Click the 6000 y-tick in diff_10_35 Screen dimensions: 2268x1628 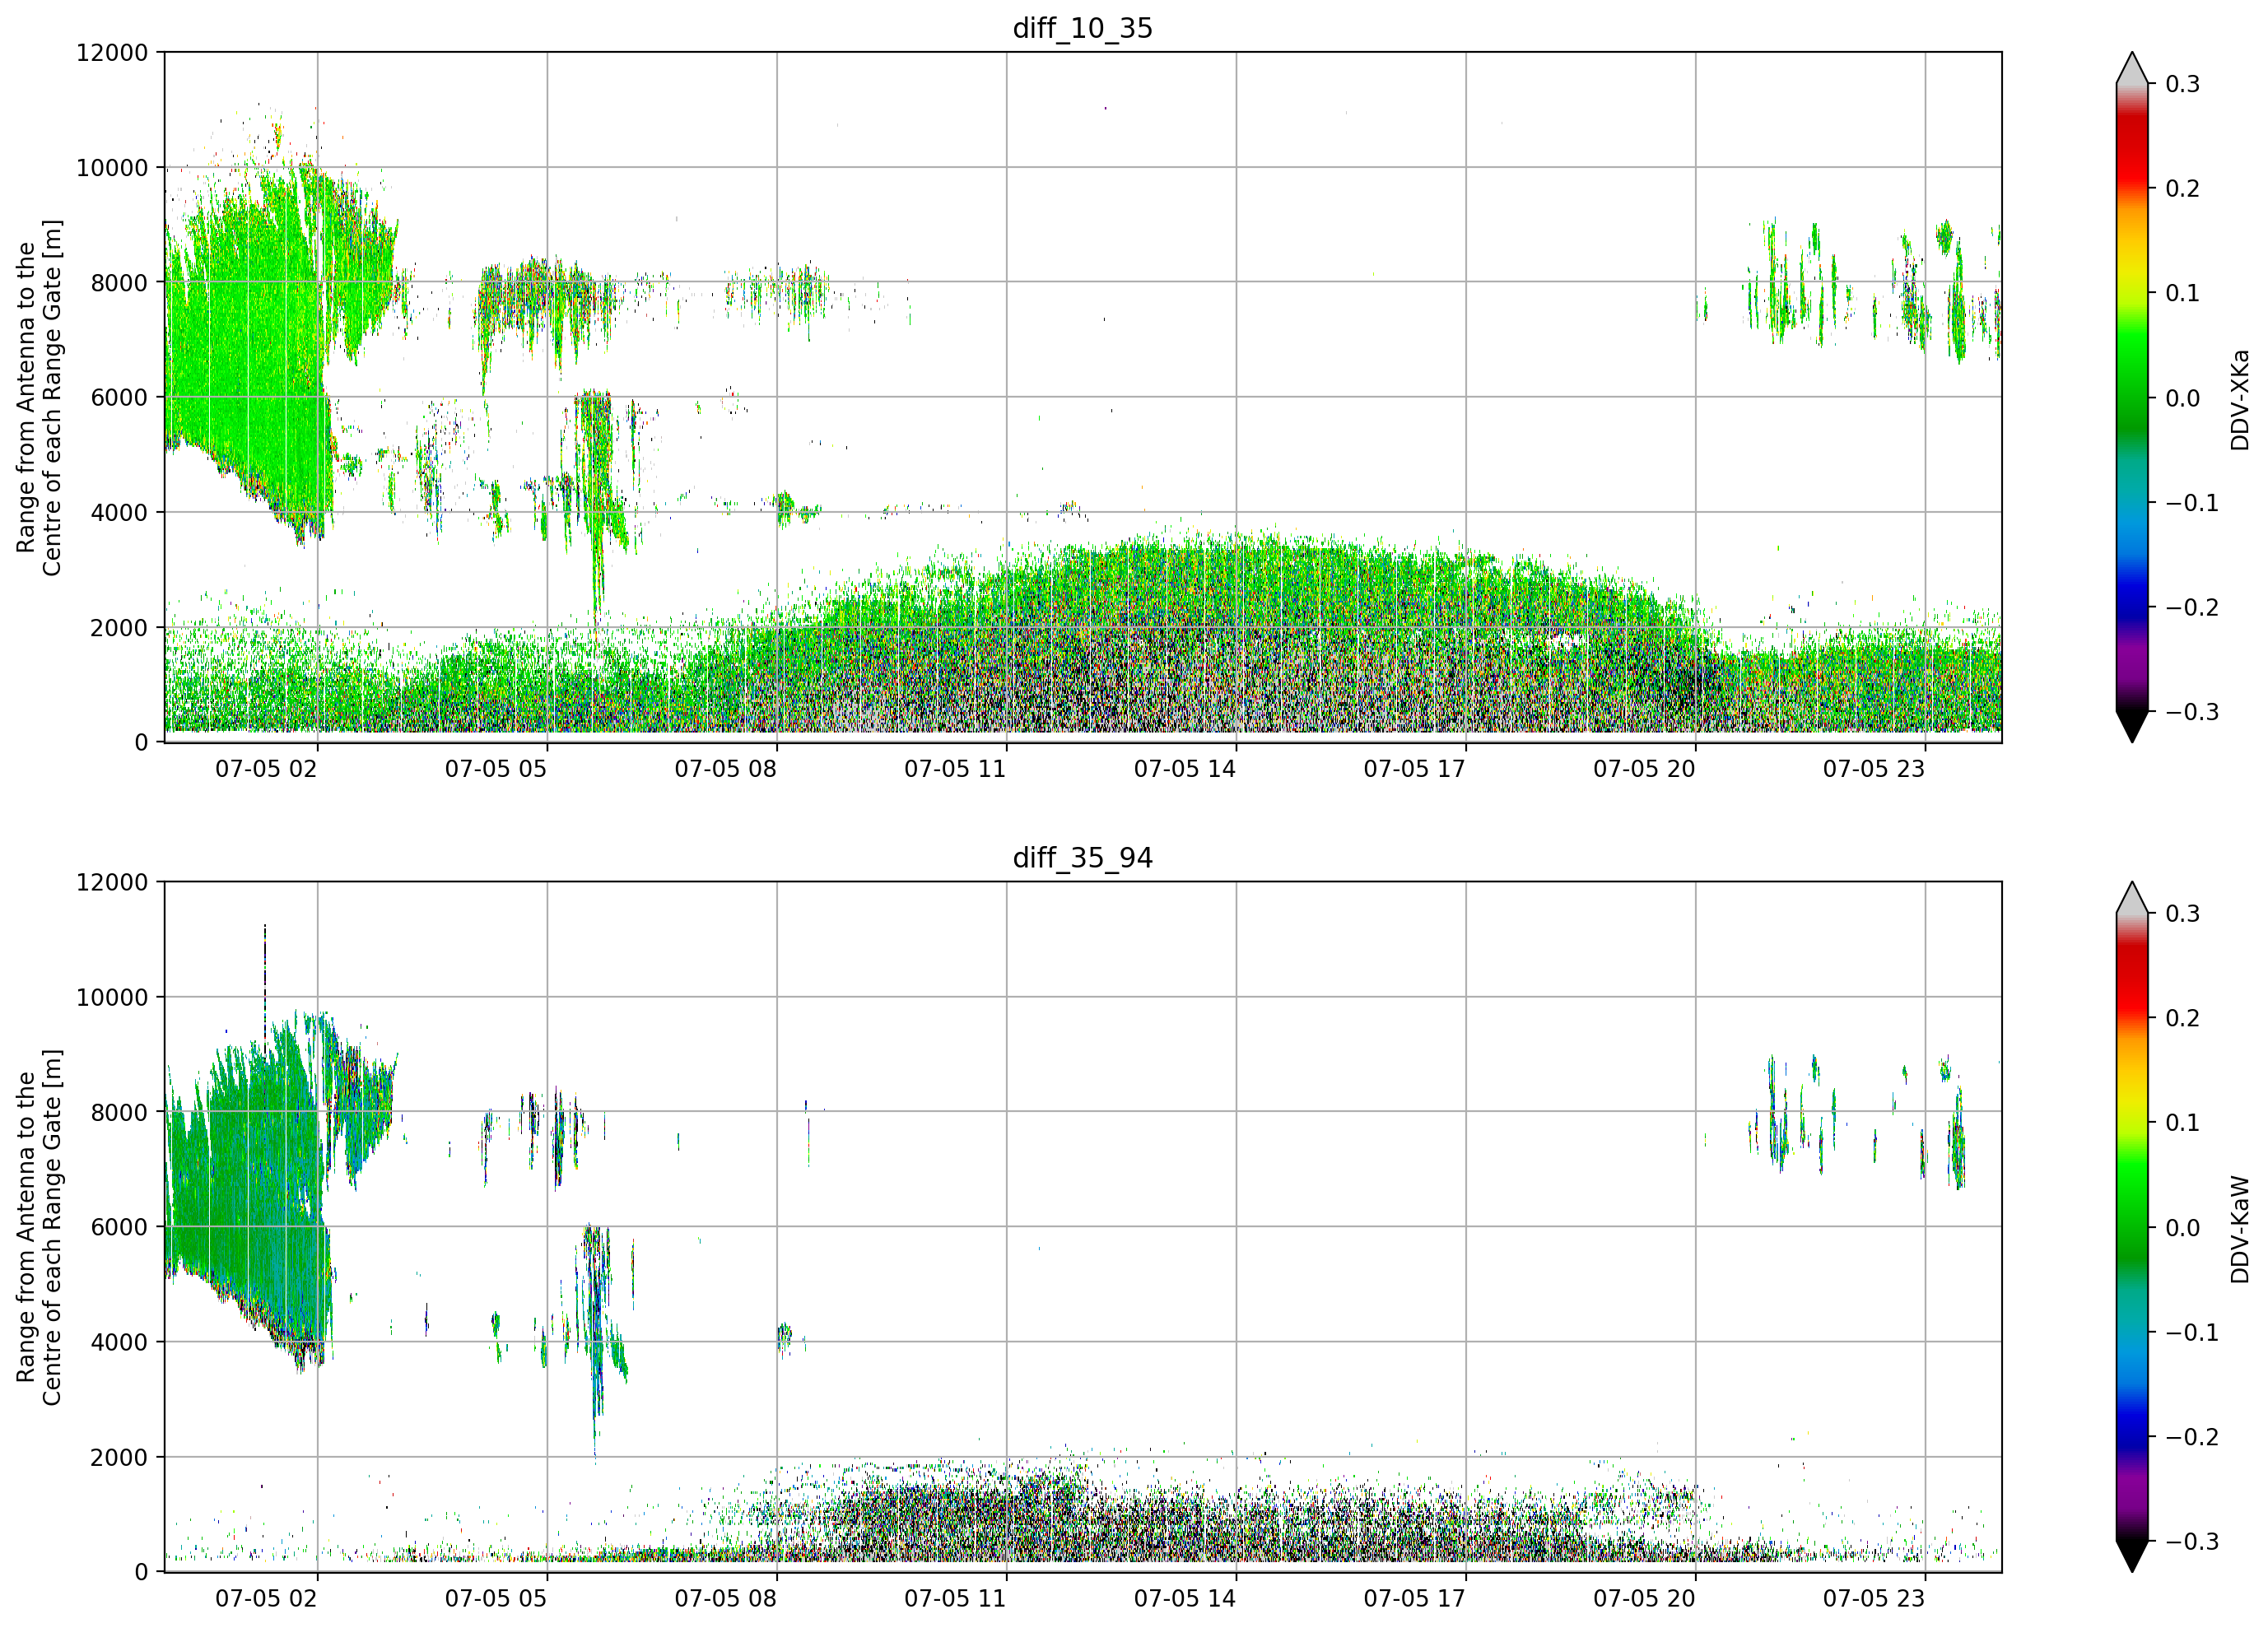click(x=119, y=397)
